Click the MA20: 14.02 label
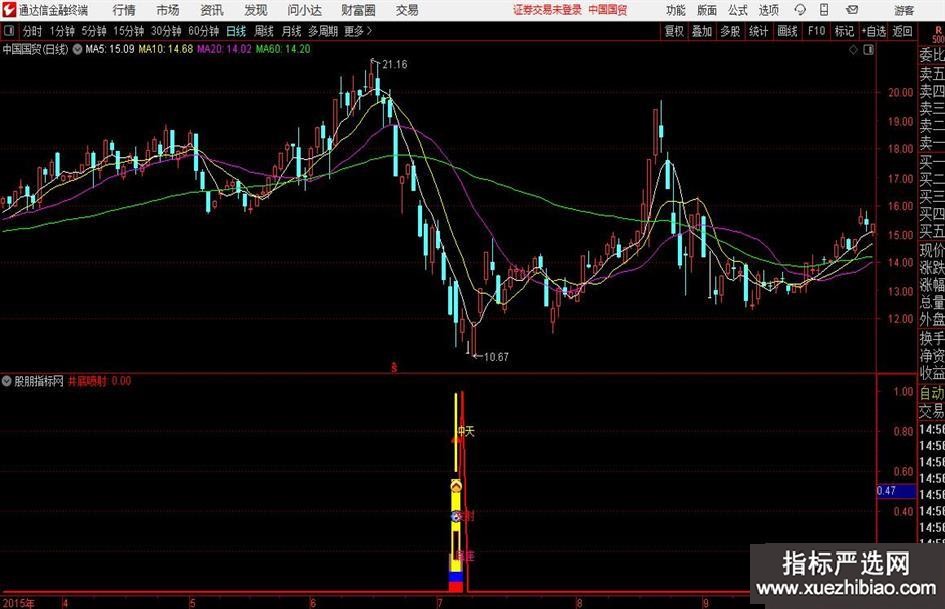Image resolution: width=945 pixels, height=609 pixels. 224,49
